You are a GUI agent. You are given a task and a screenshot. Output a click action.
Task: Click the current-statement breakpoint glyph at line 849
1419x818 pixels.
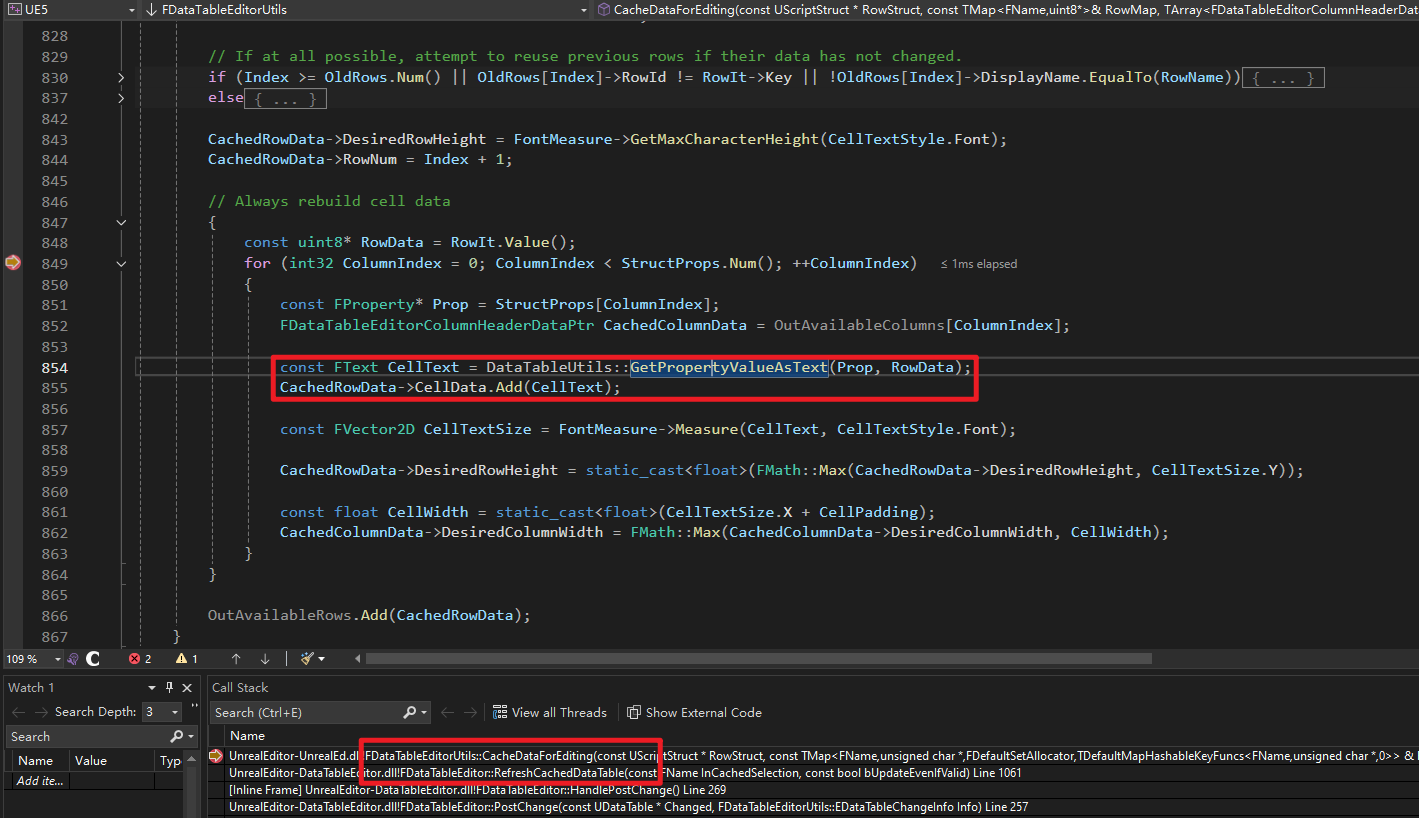point(12,263)
